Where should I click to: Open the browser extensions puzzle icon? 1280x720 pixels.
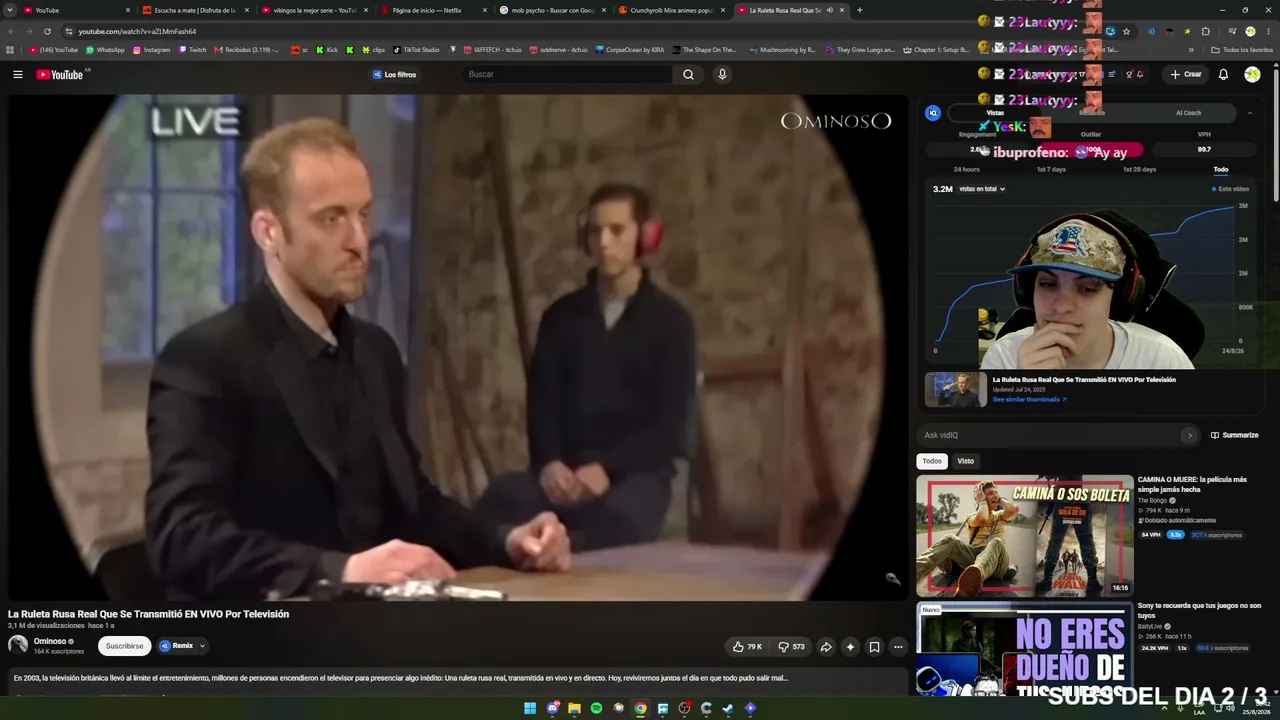click(x=1205, y=31)
